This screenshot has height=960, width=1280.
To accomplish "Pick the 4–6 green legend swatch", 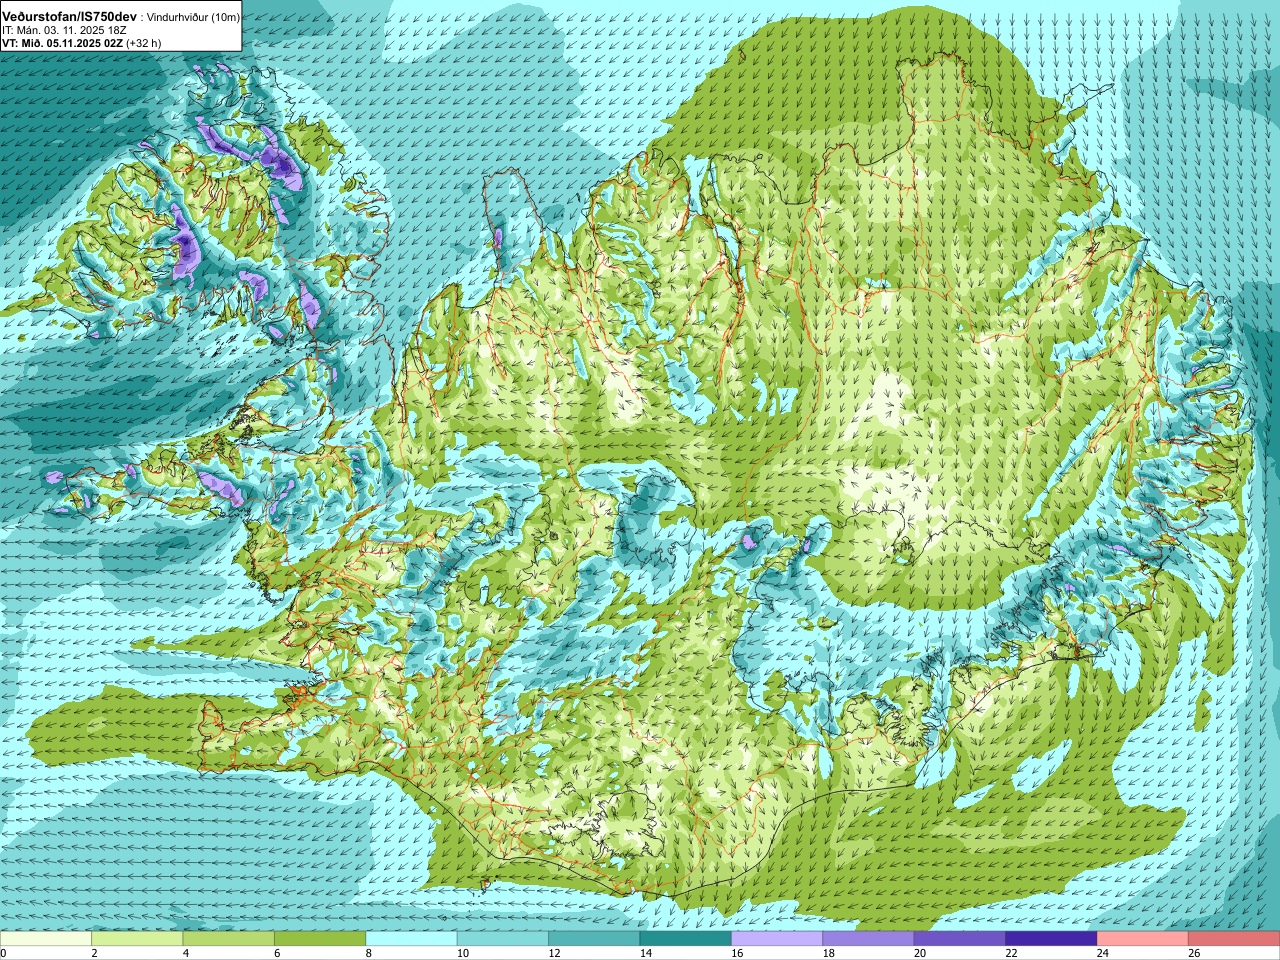I will pyautogui.click(x=229, y=939).
